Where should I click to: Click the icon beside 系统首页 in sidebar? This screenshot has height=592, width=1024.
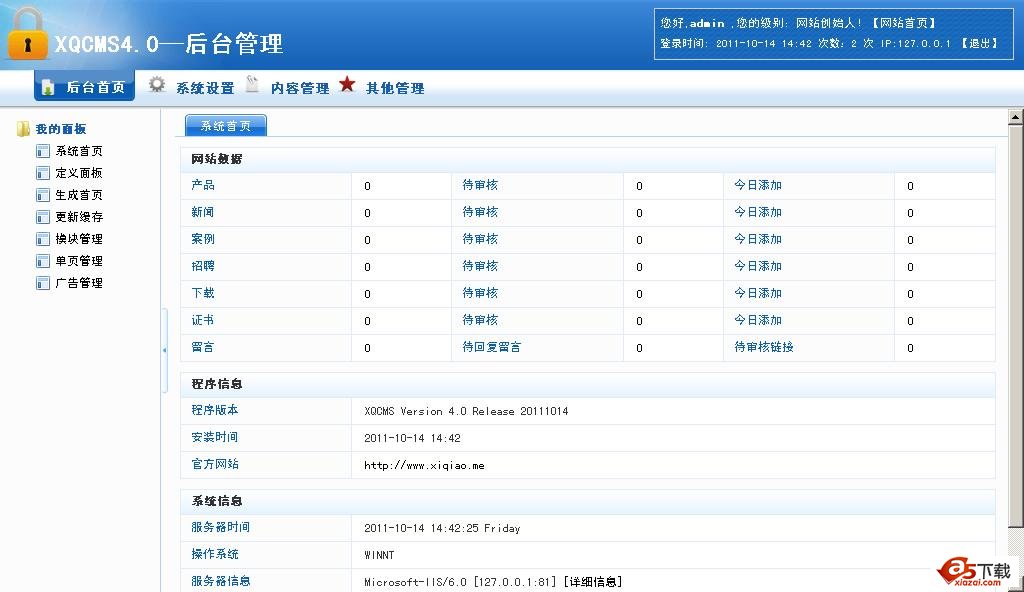pyautogui.click(x=43, y=151)
